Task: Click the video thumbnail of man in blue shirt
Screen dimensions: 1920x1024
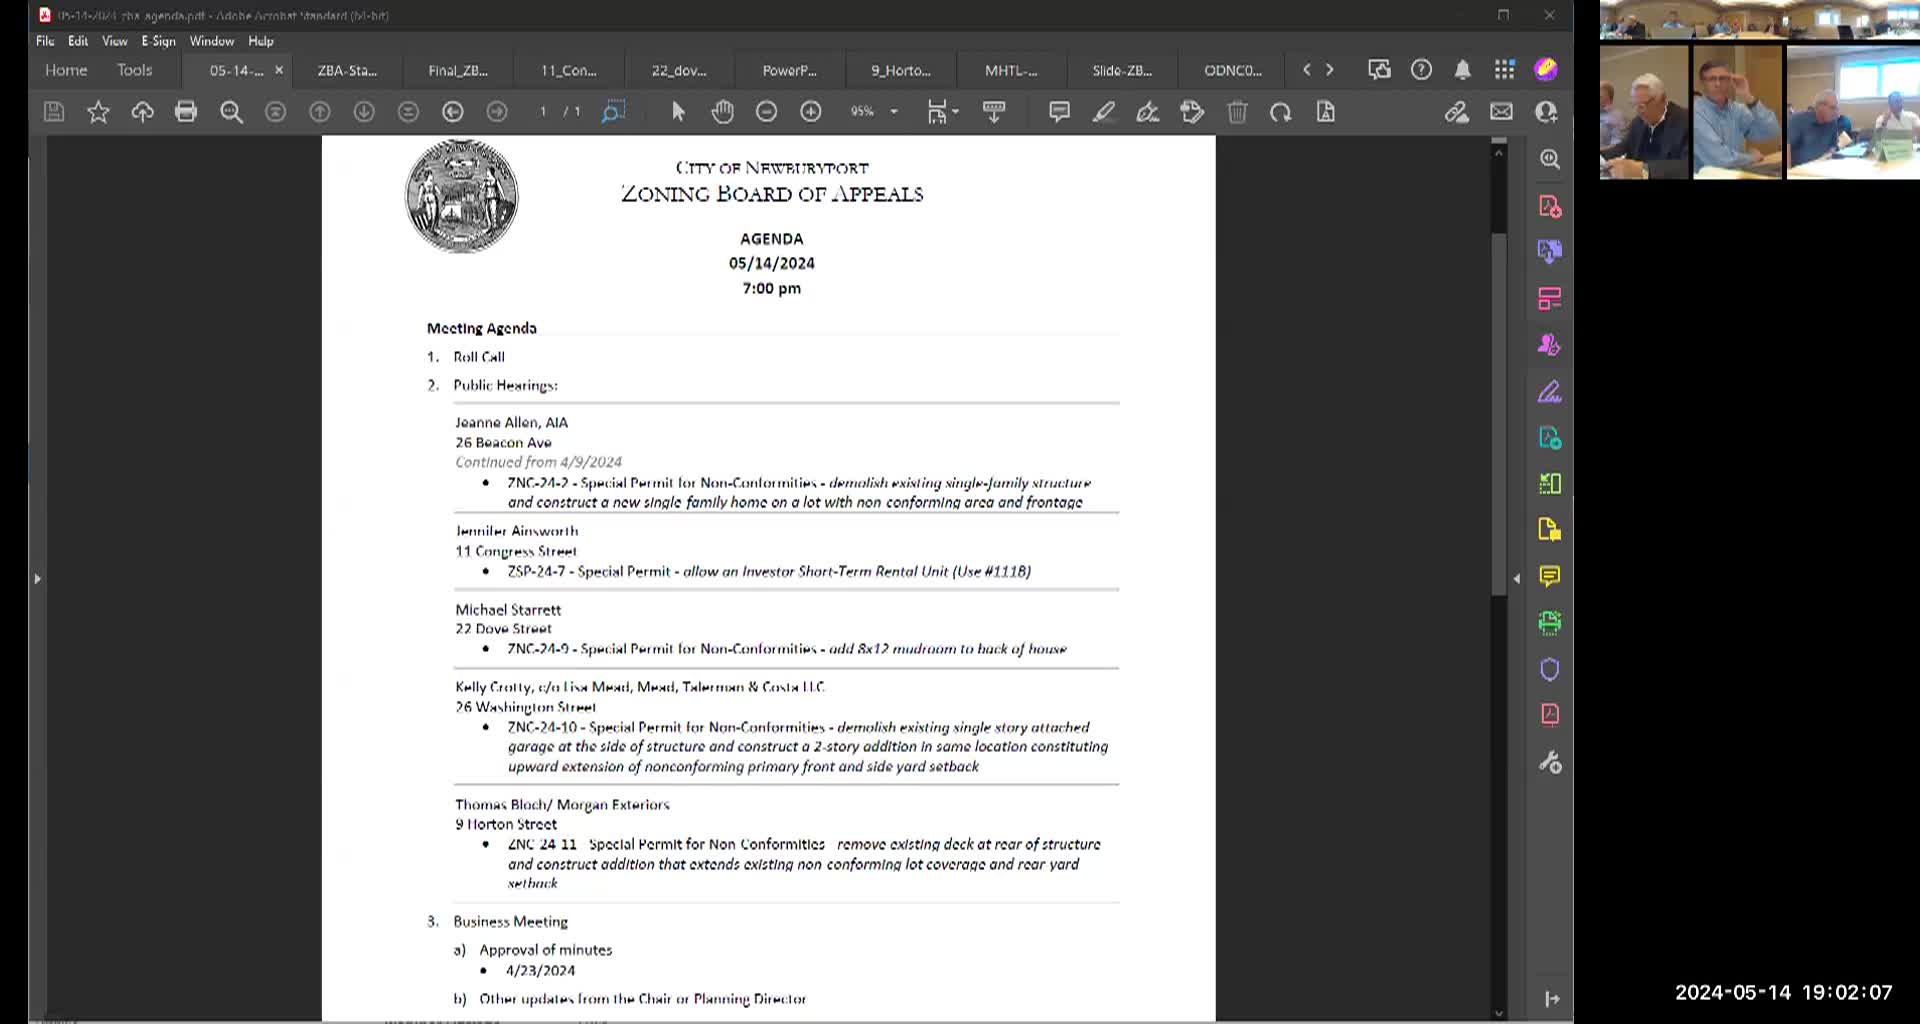Action: pos(1737,112)
